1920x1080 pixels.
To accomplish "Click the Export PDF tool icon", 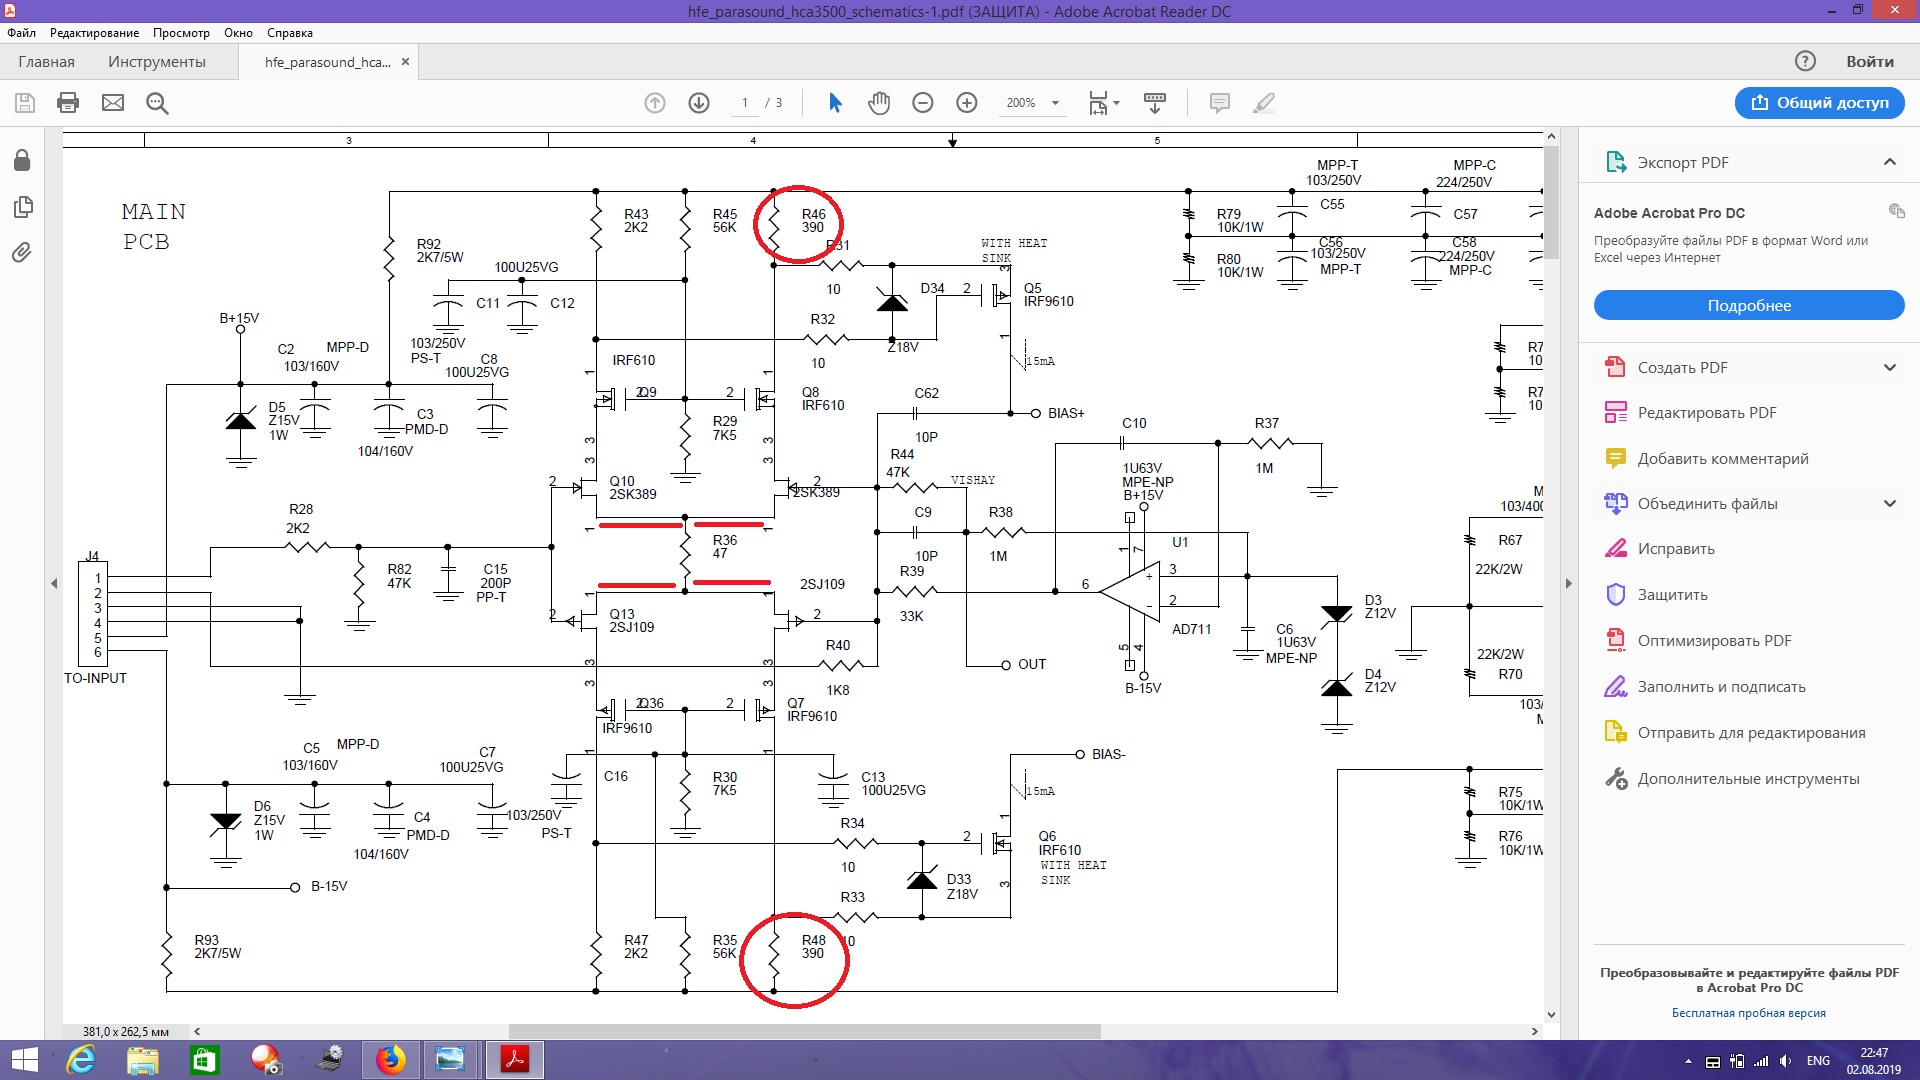I will [x=1615, y=162].
